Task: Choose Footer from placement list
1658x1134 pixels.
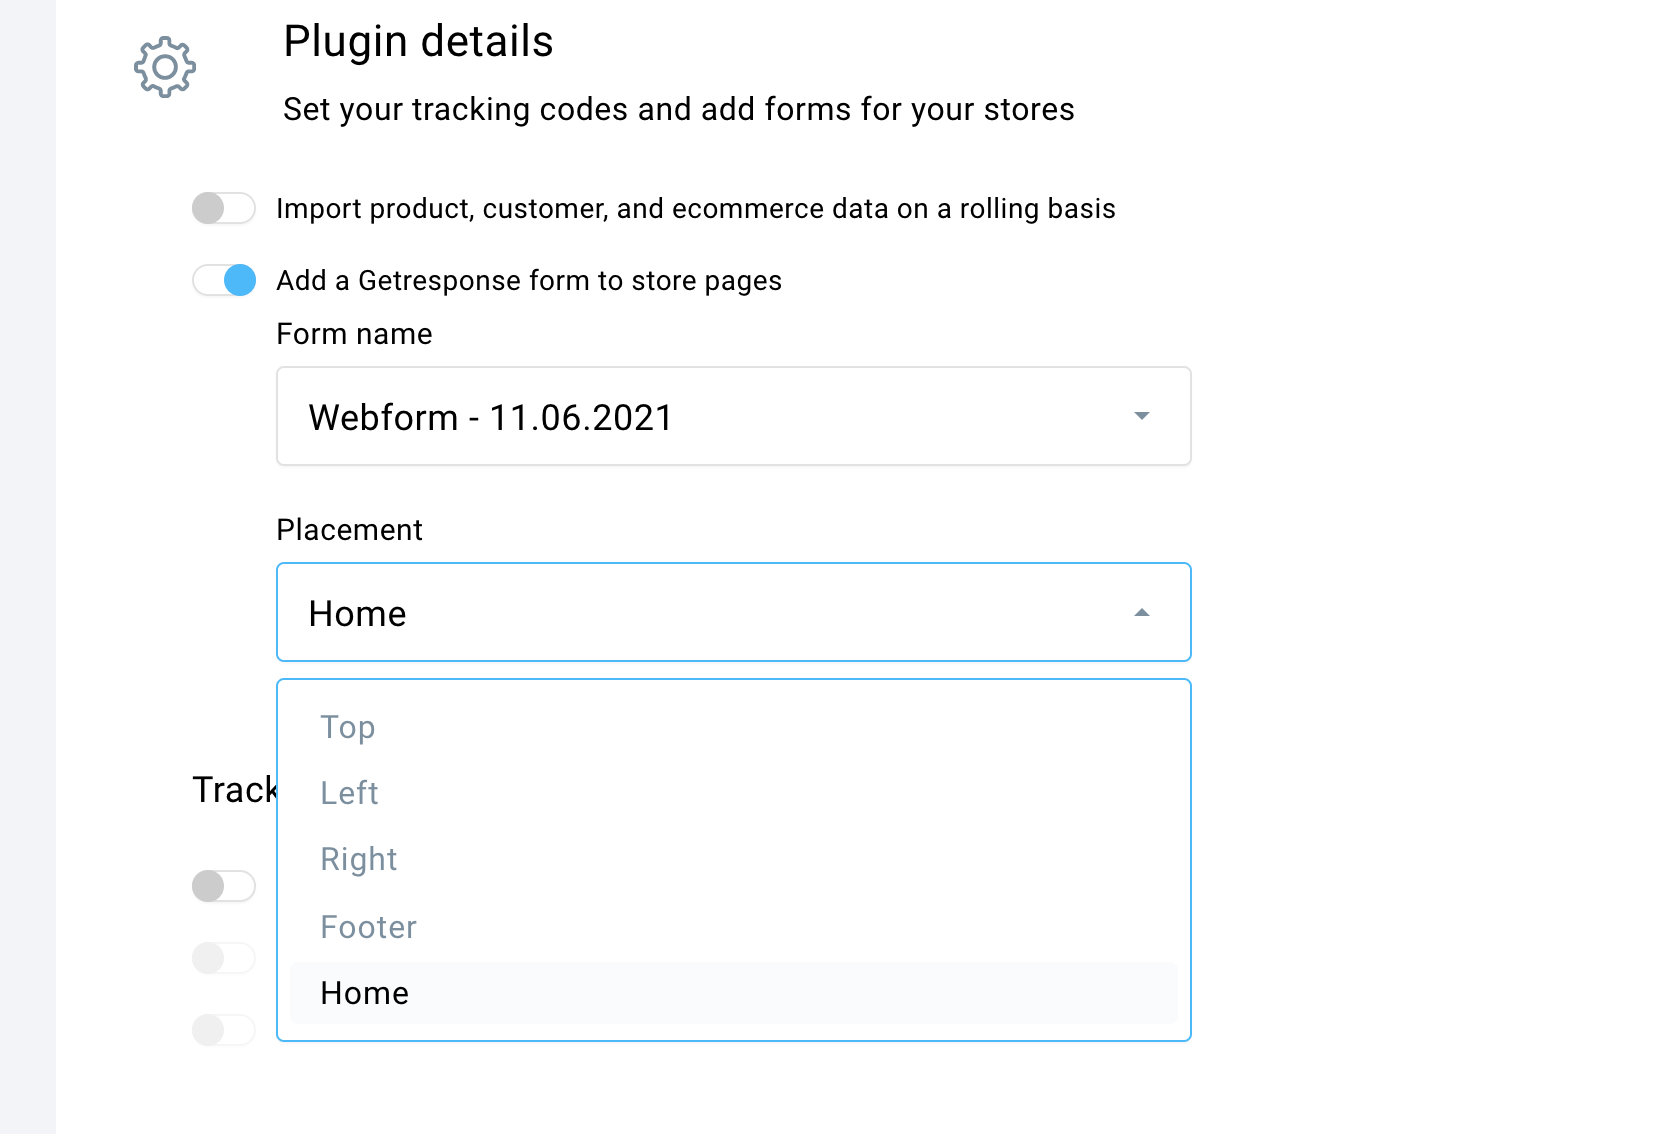Action: point(368,927)
